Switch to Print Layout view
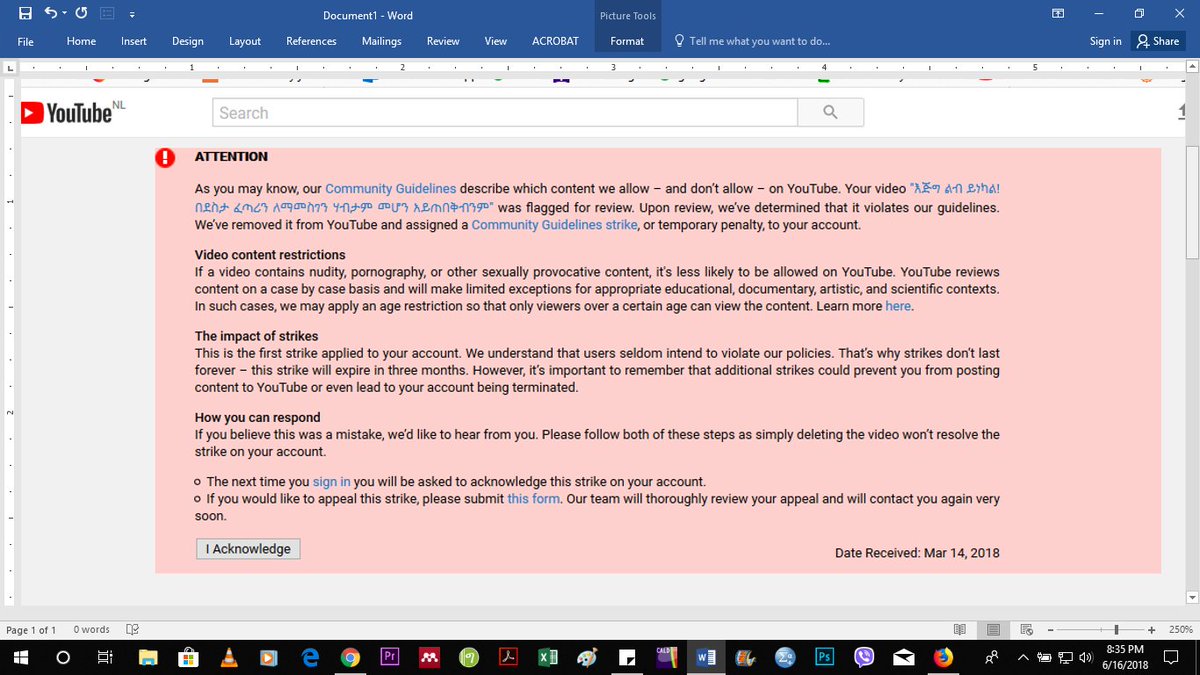 pyautogui.click(x=993, y=629)
